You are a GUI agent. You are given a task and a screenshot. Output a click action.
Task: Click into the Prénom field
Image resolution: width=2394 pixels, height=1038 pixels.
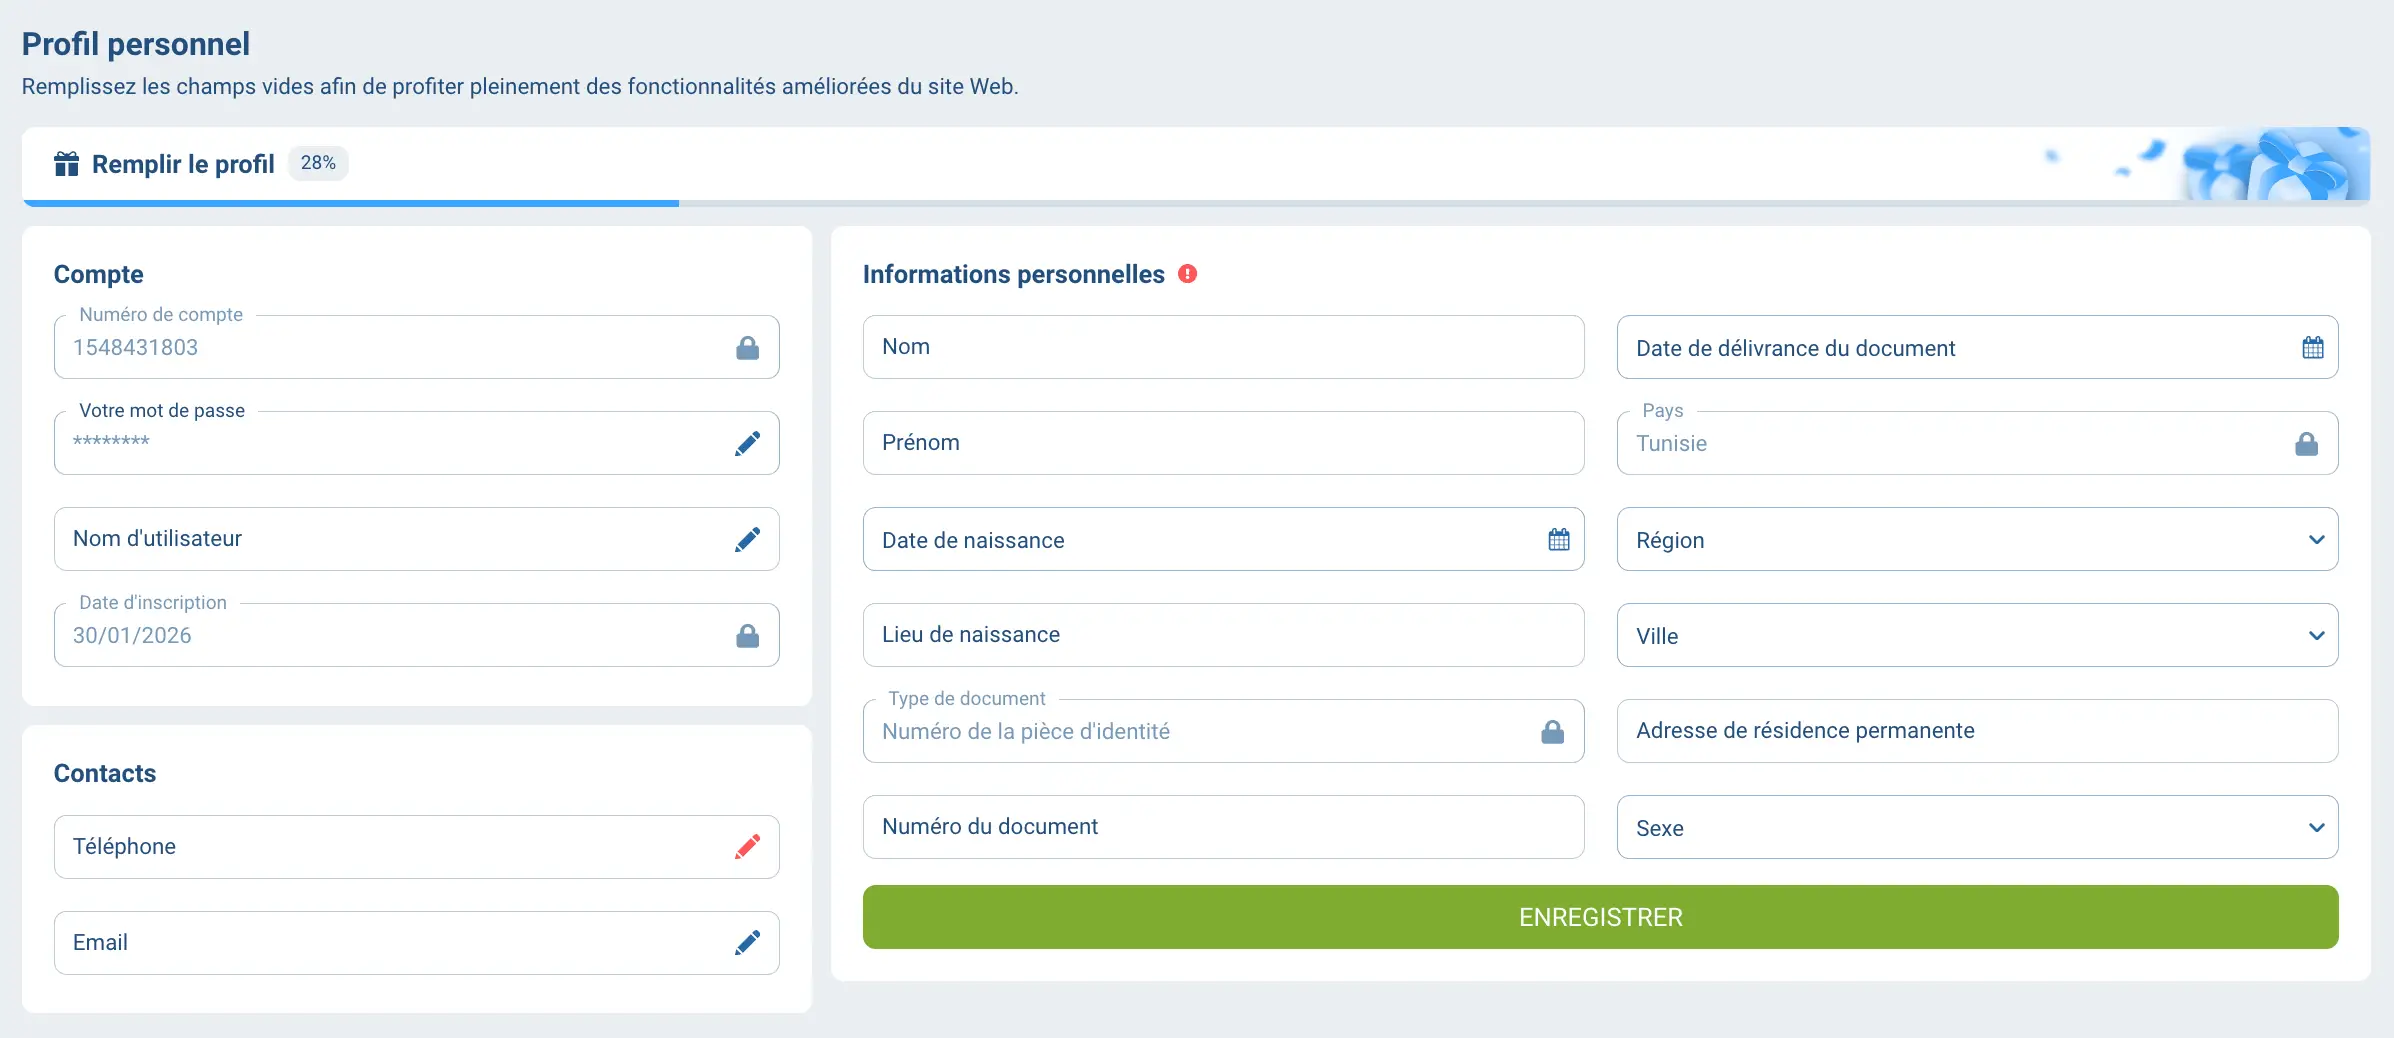1223,443
